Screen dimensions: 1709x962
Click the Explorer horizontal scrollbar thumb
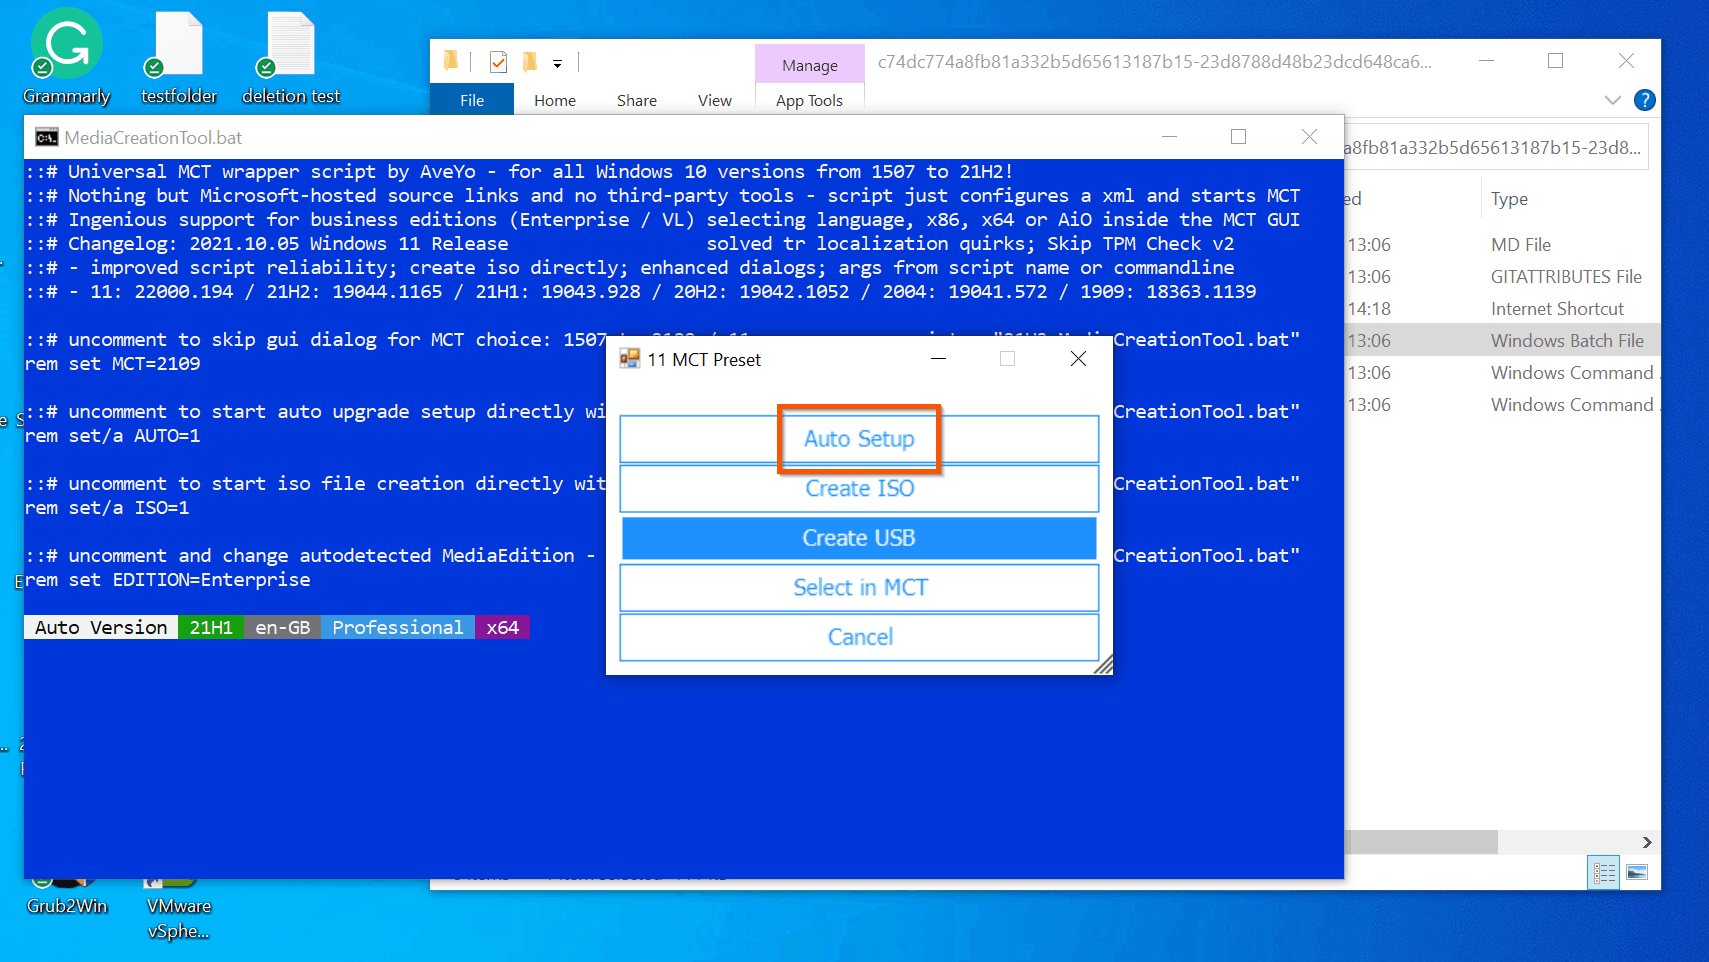[x=1421, y=842]
